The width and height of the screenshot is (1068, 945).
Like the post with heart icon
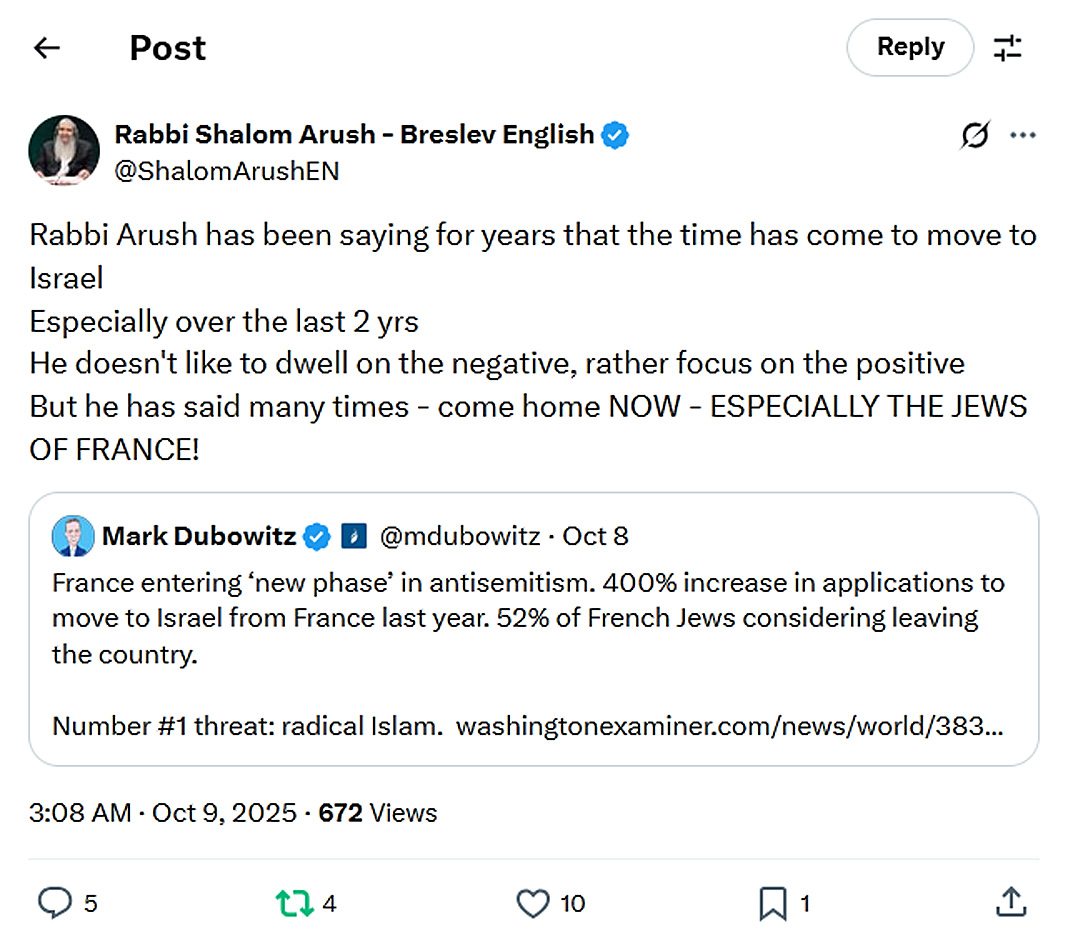pos(533,904)
